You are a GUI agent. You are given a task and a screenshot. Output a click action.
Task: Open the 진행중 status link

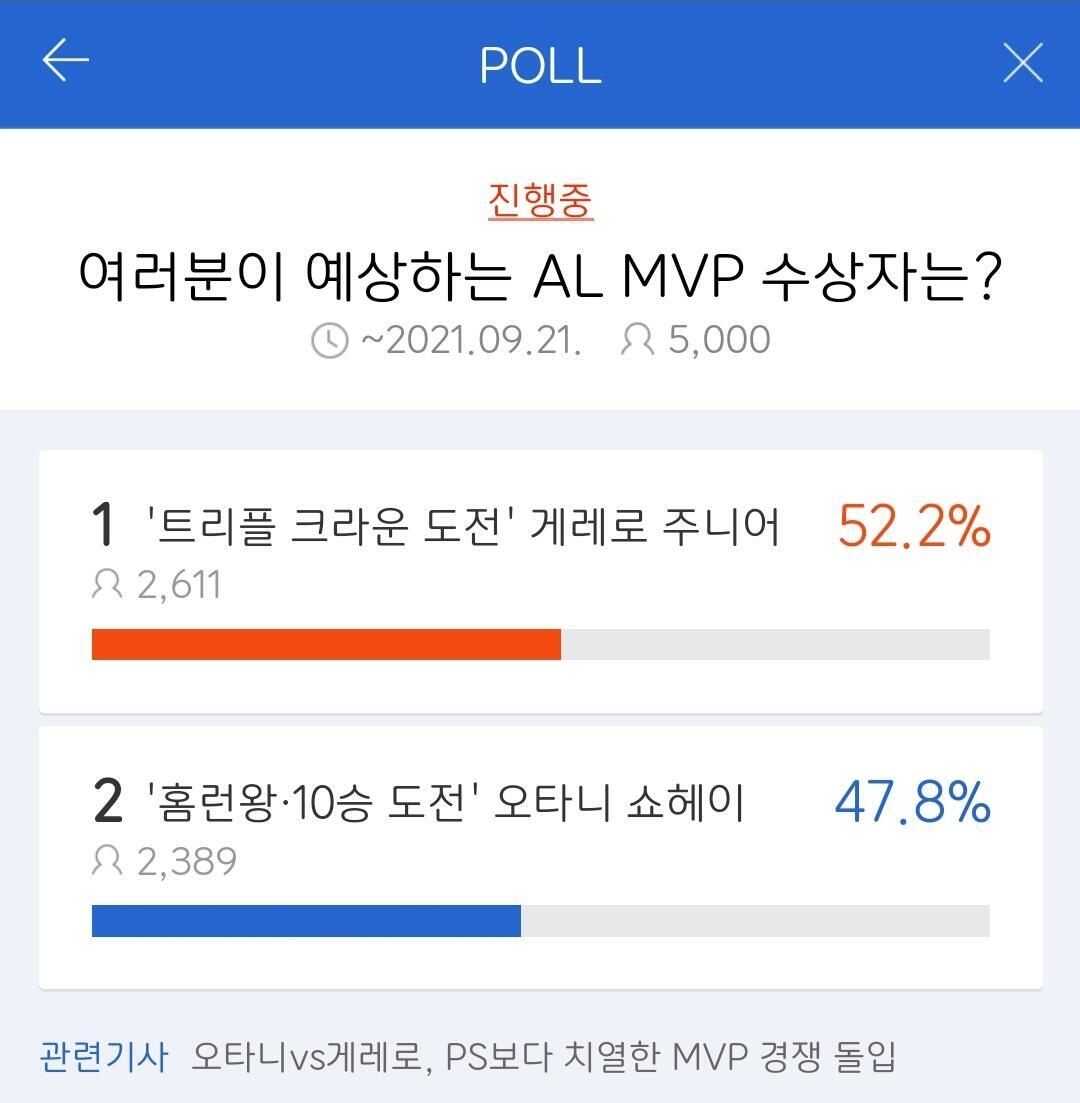click(540, 200)
